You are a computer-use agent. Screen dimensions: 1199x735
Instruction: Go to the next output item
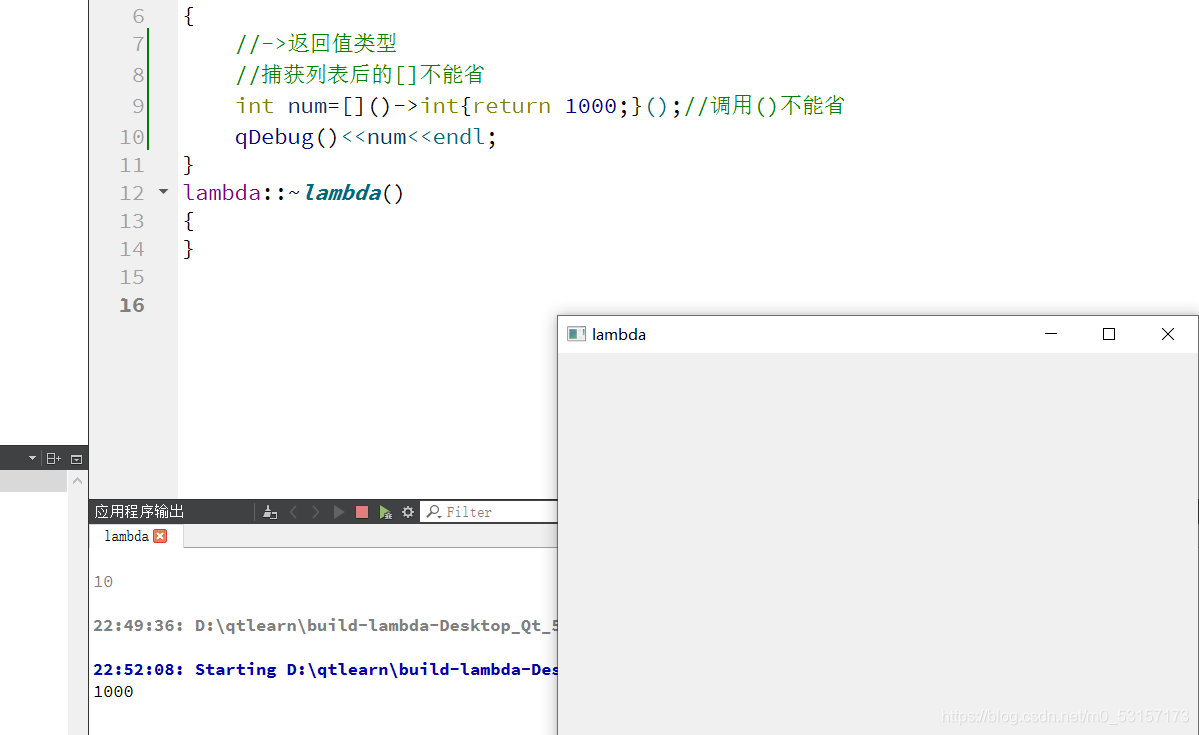point(315,511)
